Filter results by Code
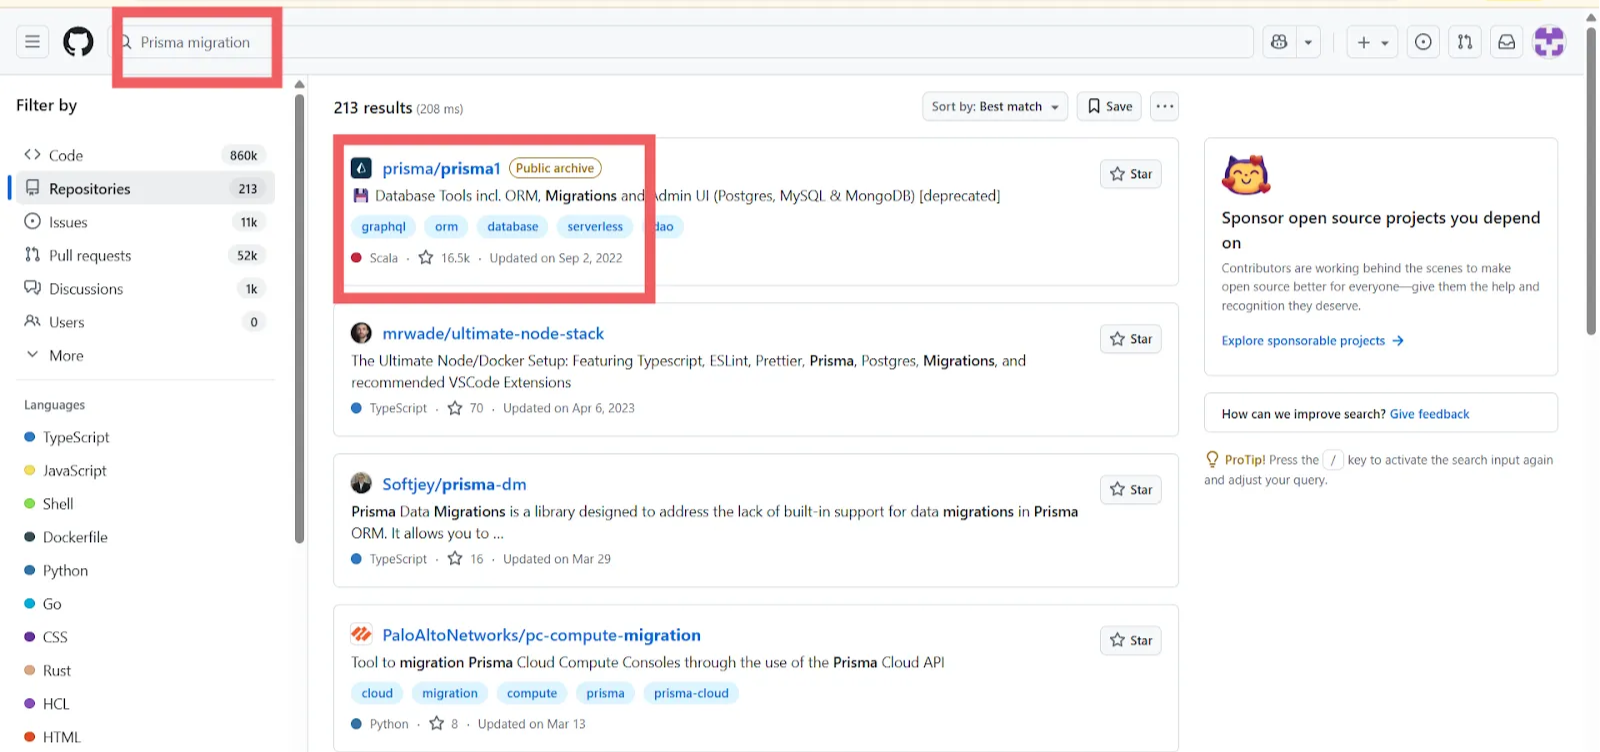The height and width of the screenshot is (752, 1600). pos(145,155)
